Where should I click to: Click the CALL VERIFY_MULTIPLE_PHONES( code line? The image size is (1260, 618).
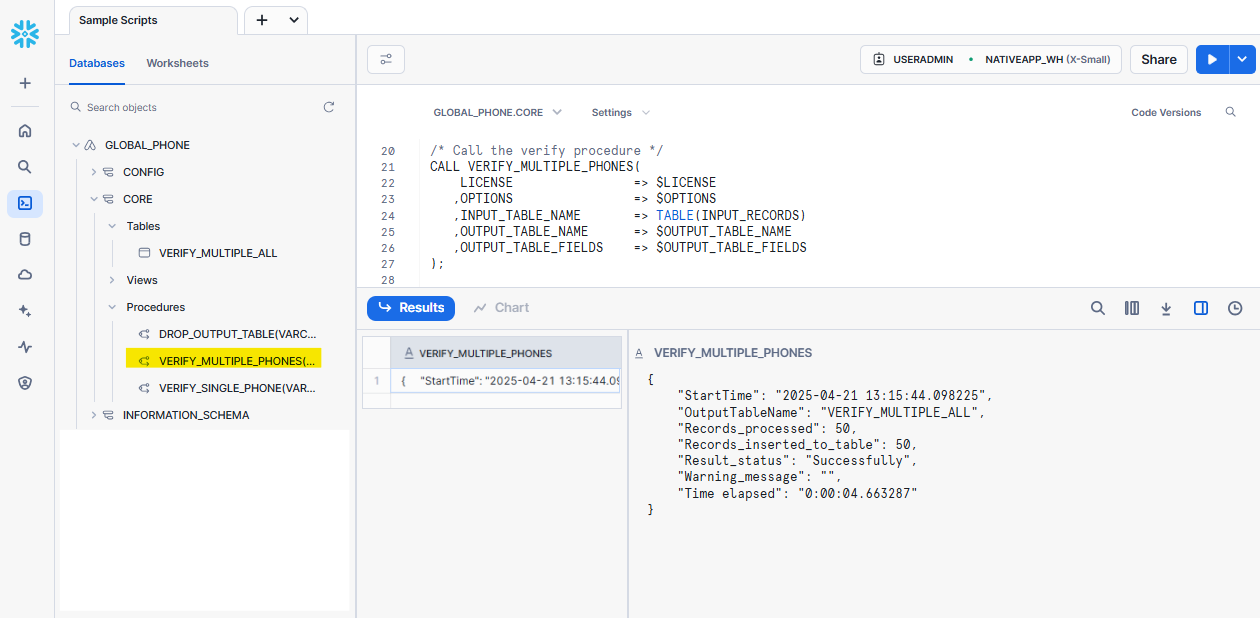tap(535, 167)
